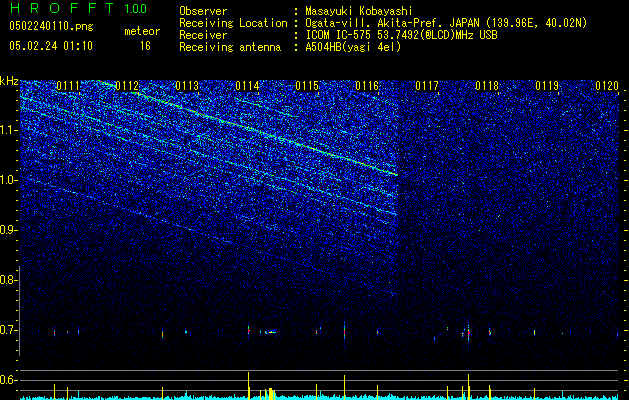The height and width of the screenshot is (400, 629).
Task: Click the meteor label
Action: (x=142, y=31)
